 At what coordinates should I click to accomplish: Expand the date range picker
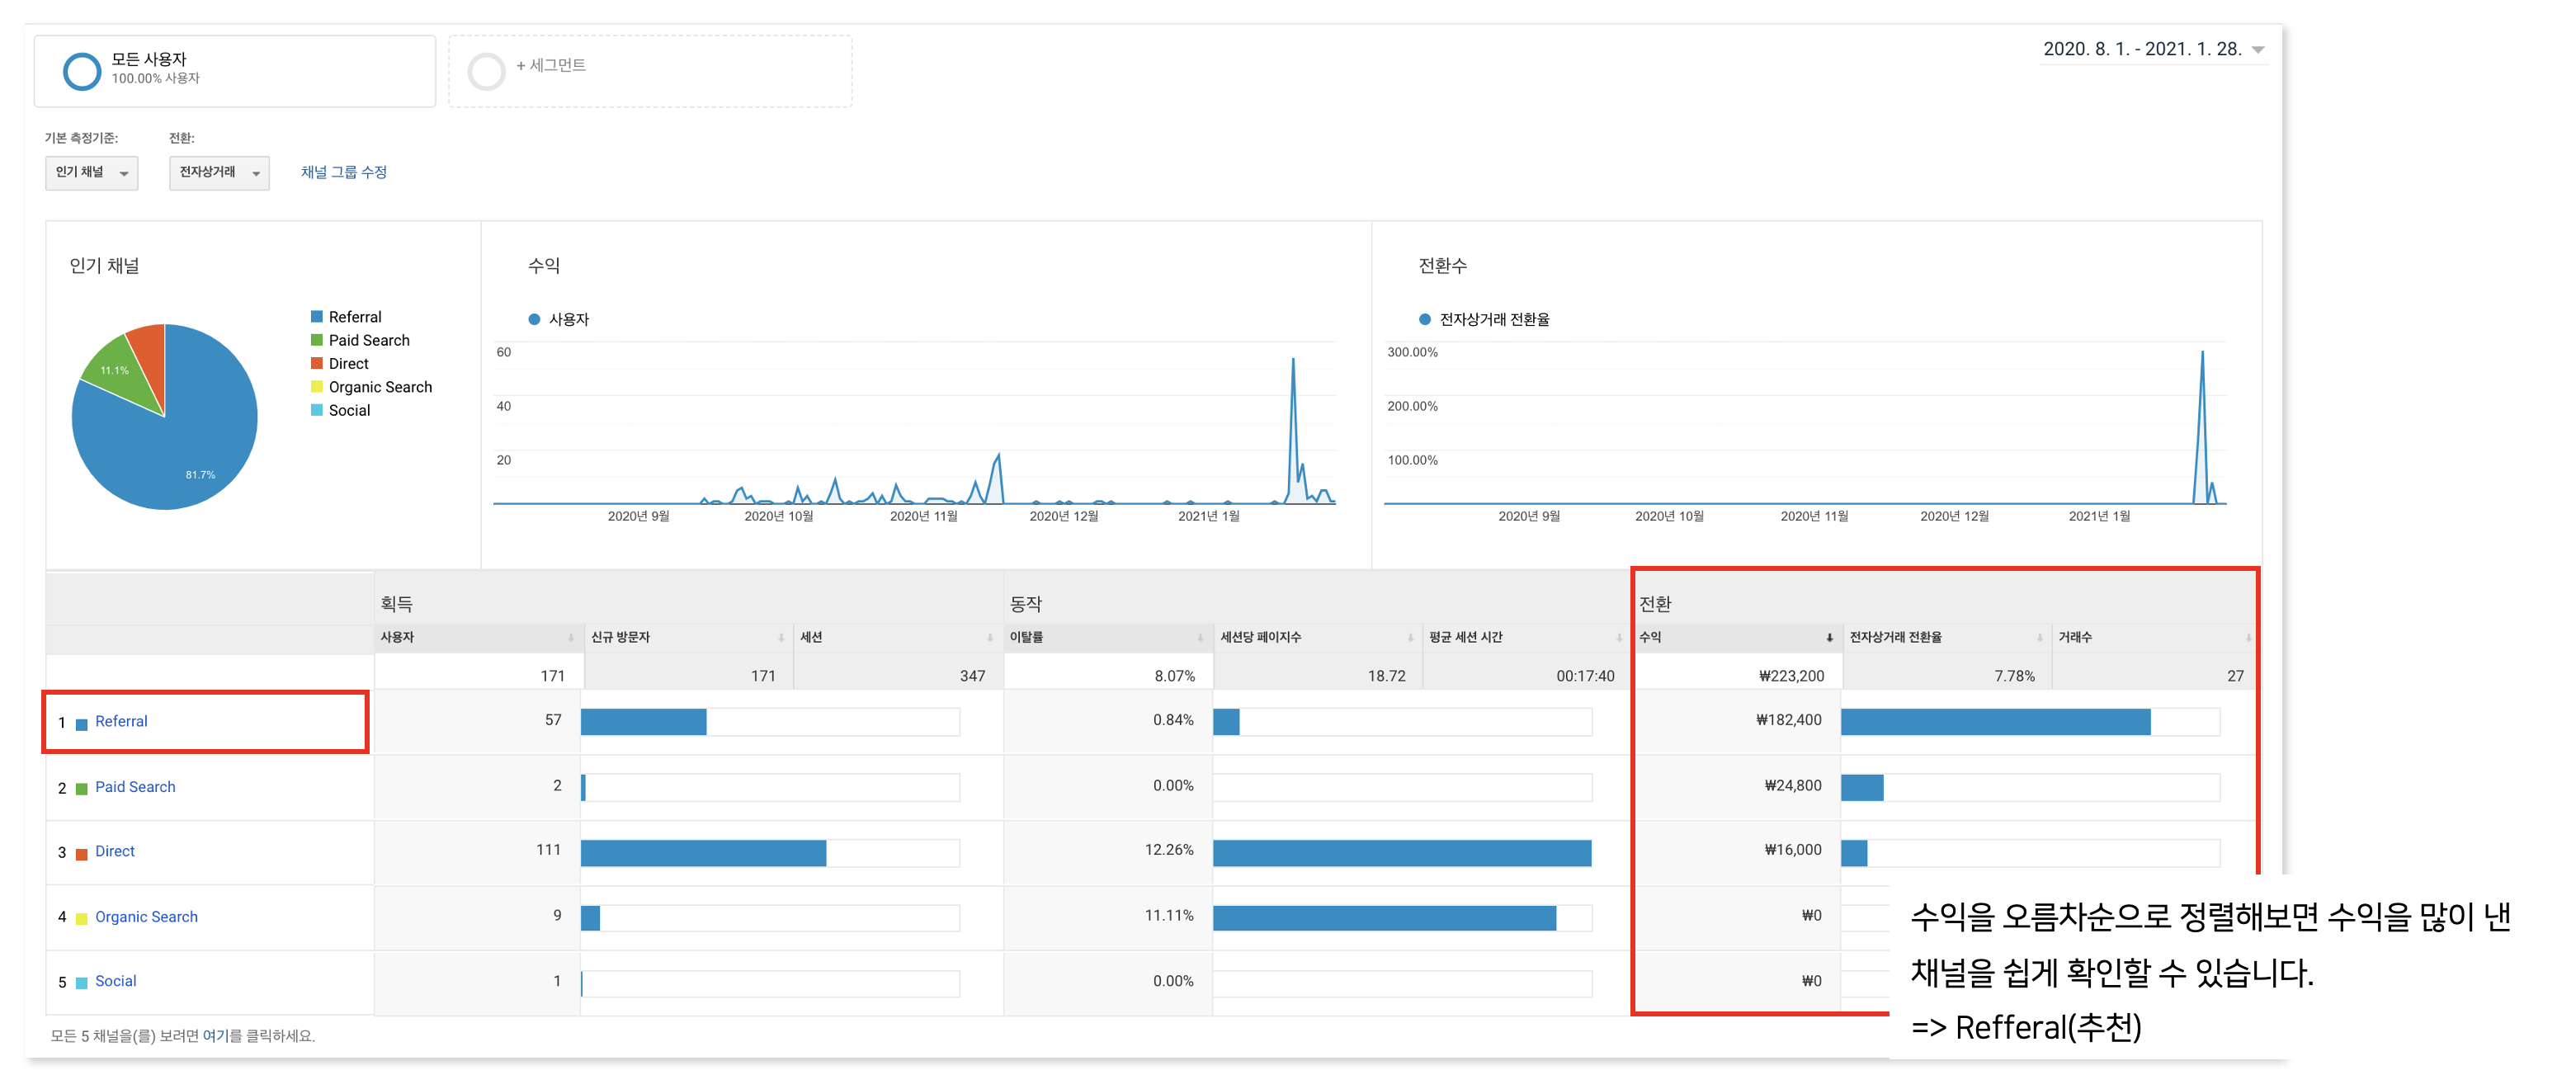pyautogui.click(x=2257, y=50)
